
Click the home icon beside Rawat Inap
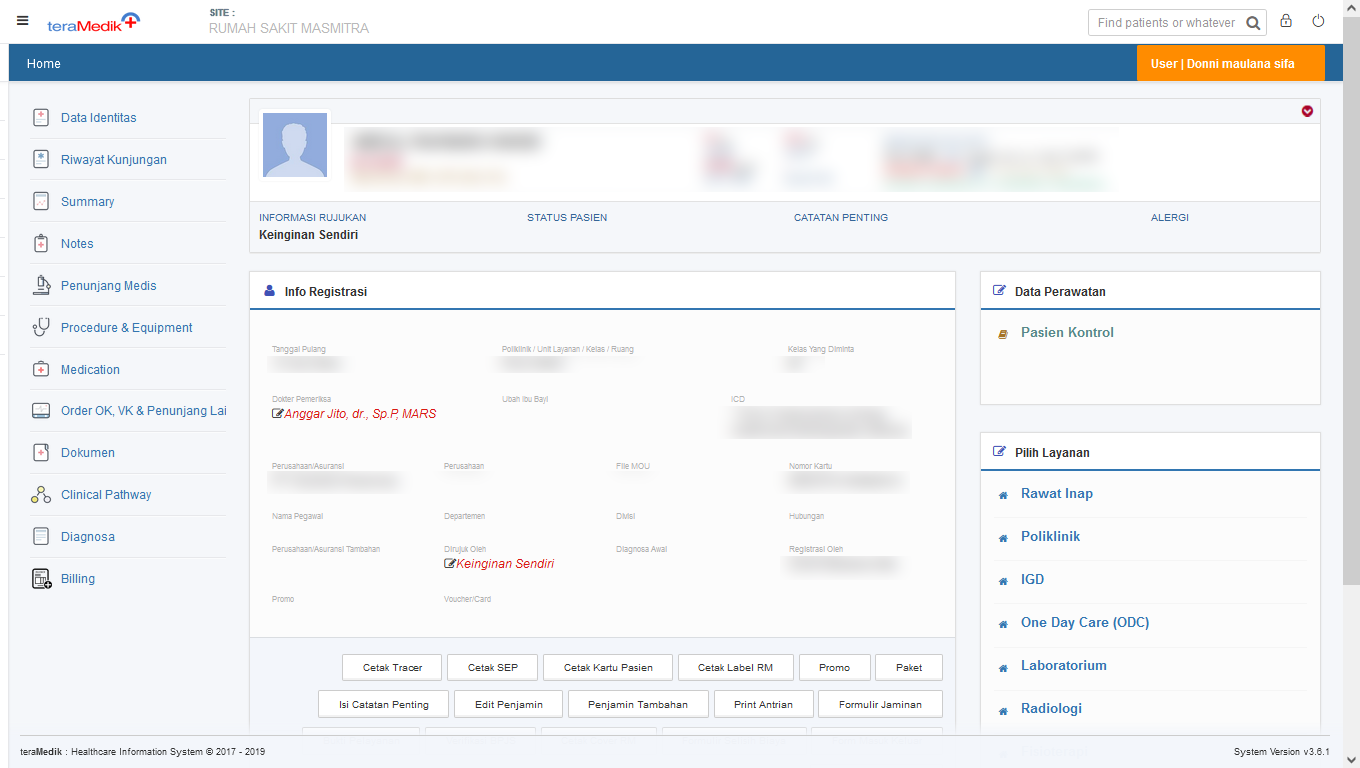(x=1003, y=495)
